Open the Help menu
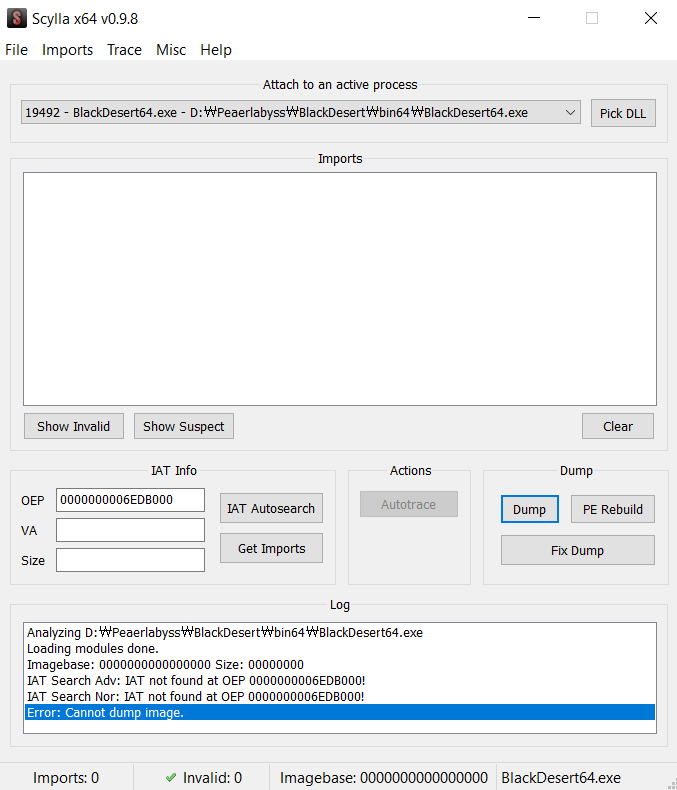Screen dimensions: 677x790 [x=216, y=50]
